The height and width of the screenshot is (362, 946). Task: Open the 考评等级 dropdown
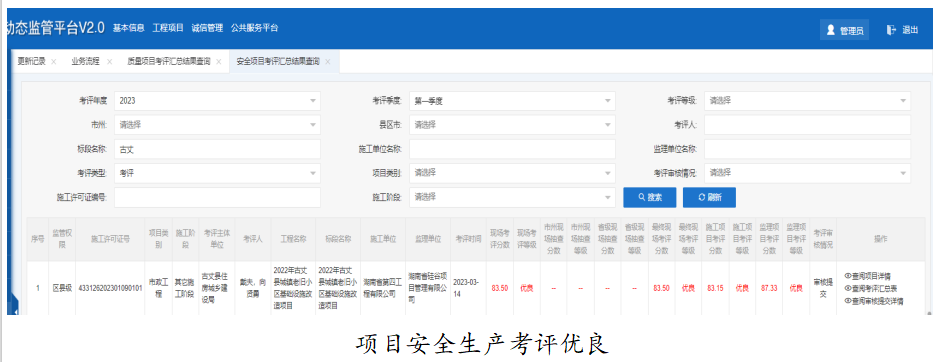[x=807, y=101]
